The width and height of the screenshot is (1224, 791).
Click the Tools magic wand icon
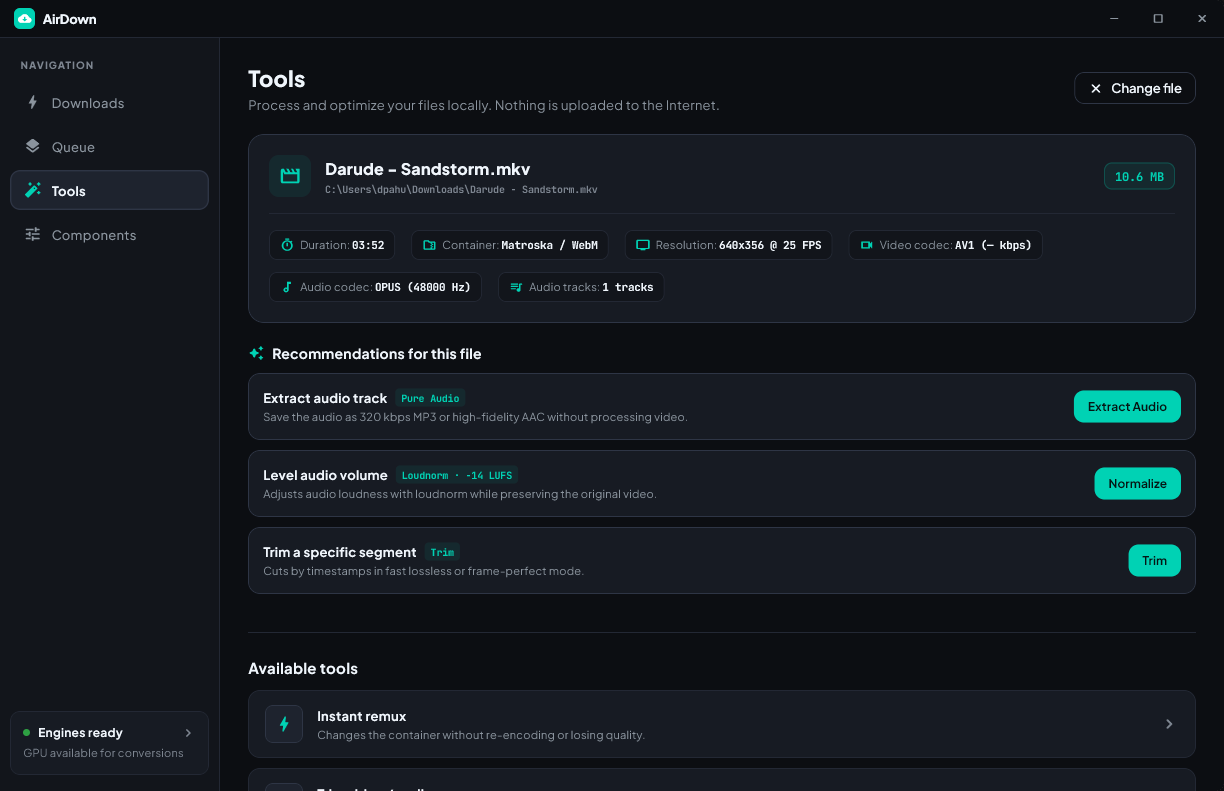pos(33,190)
